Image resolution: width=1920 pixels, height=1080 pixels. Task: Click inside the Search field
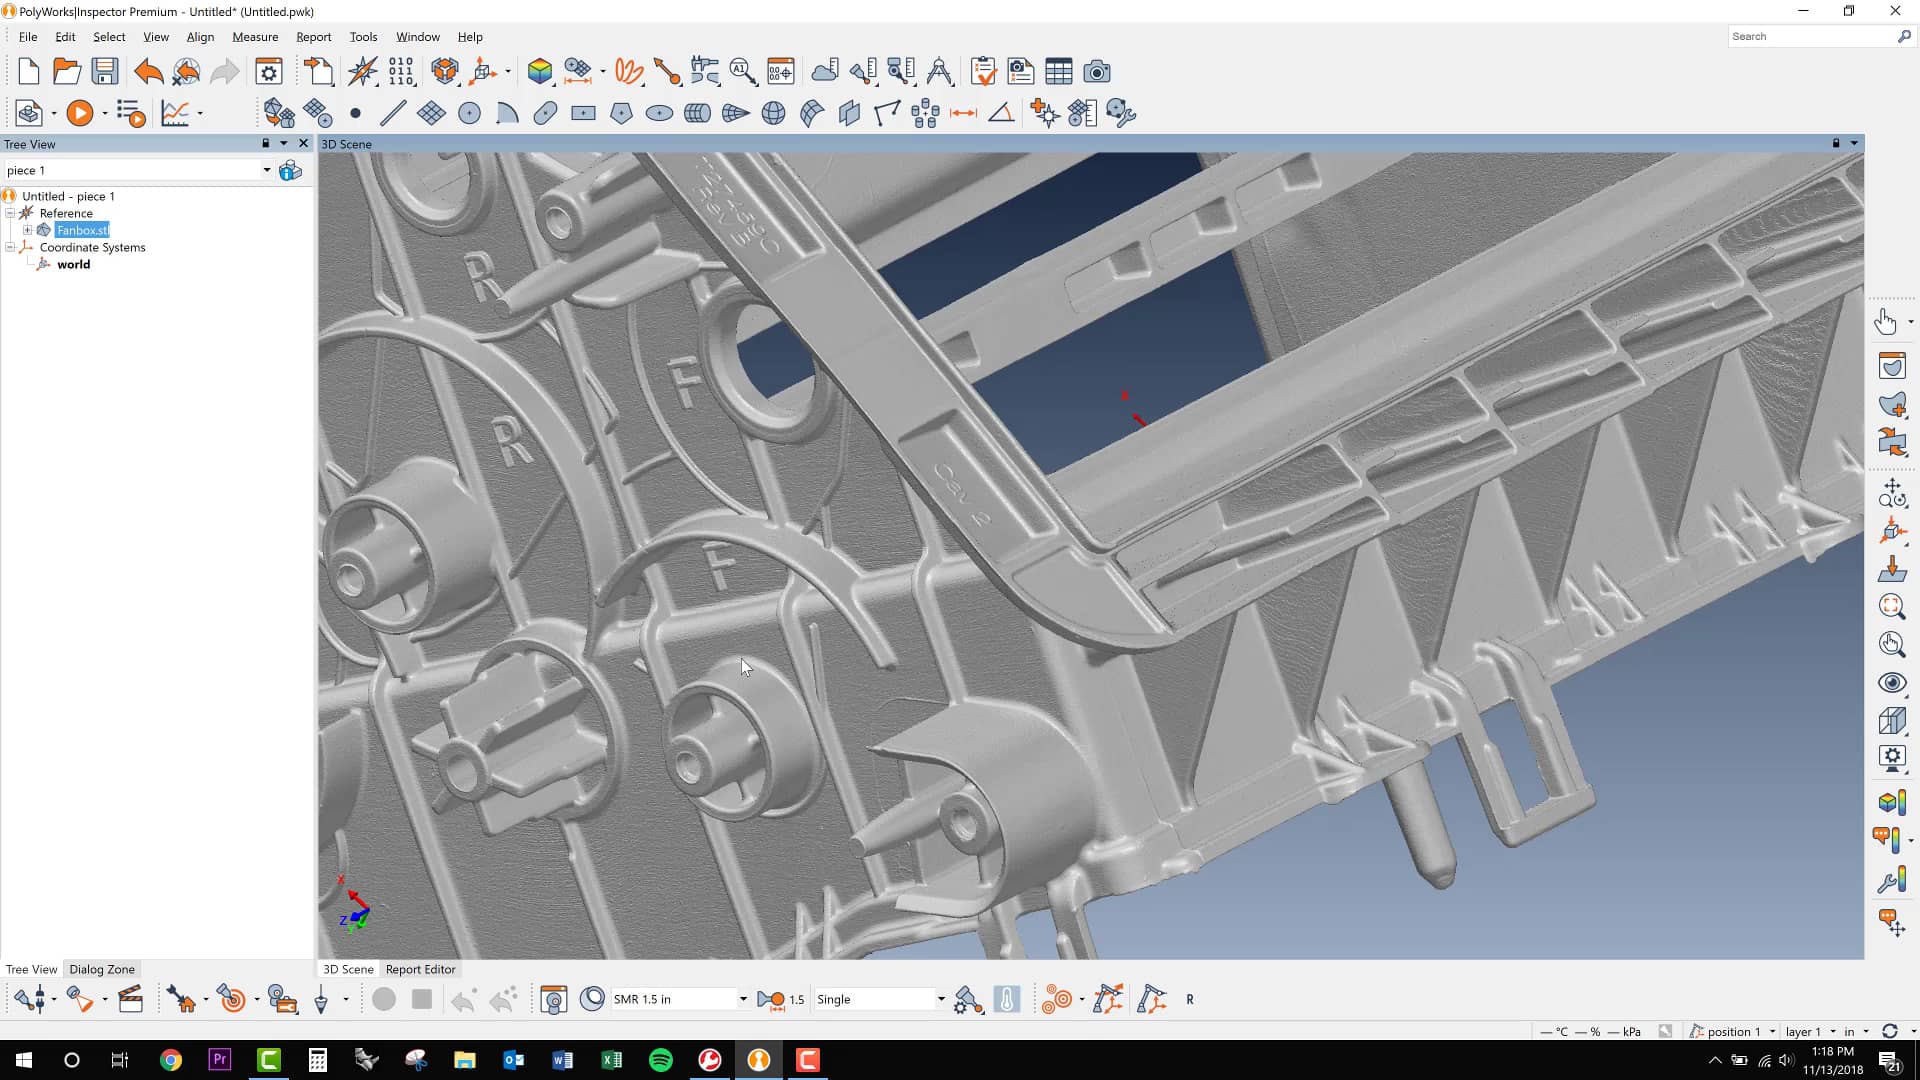[x=1810, y=36]
